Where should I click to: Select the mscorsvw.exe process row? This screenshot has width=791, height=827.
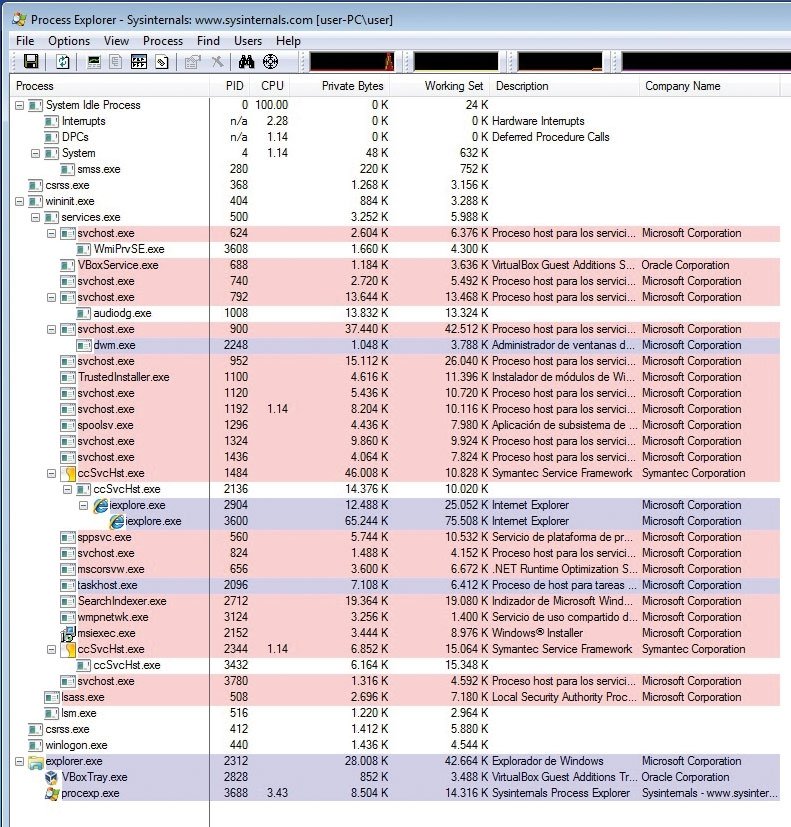point(395,570)
